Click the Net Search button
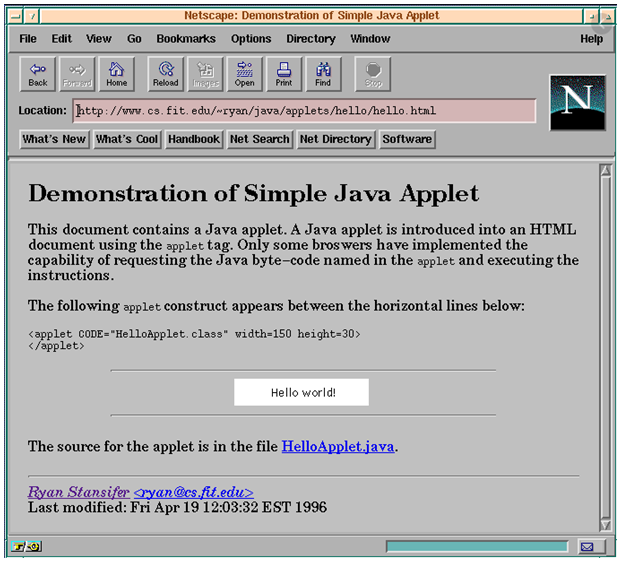 click(x=260, y=139)
